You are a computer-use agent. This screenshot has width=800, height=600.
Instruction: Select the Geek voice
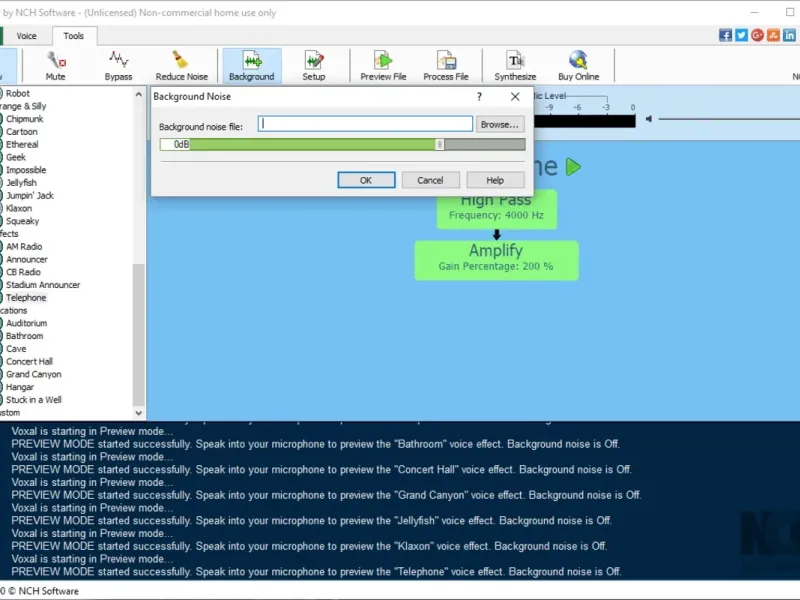[x=16, y=157]
